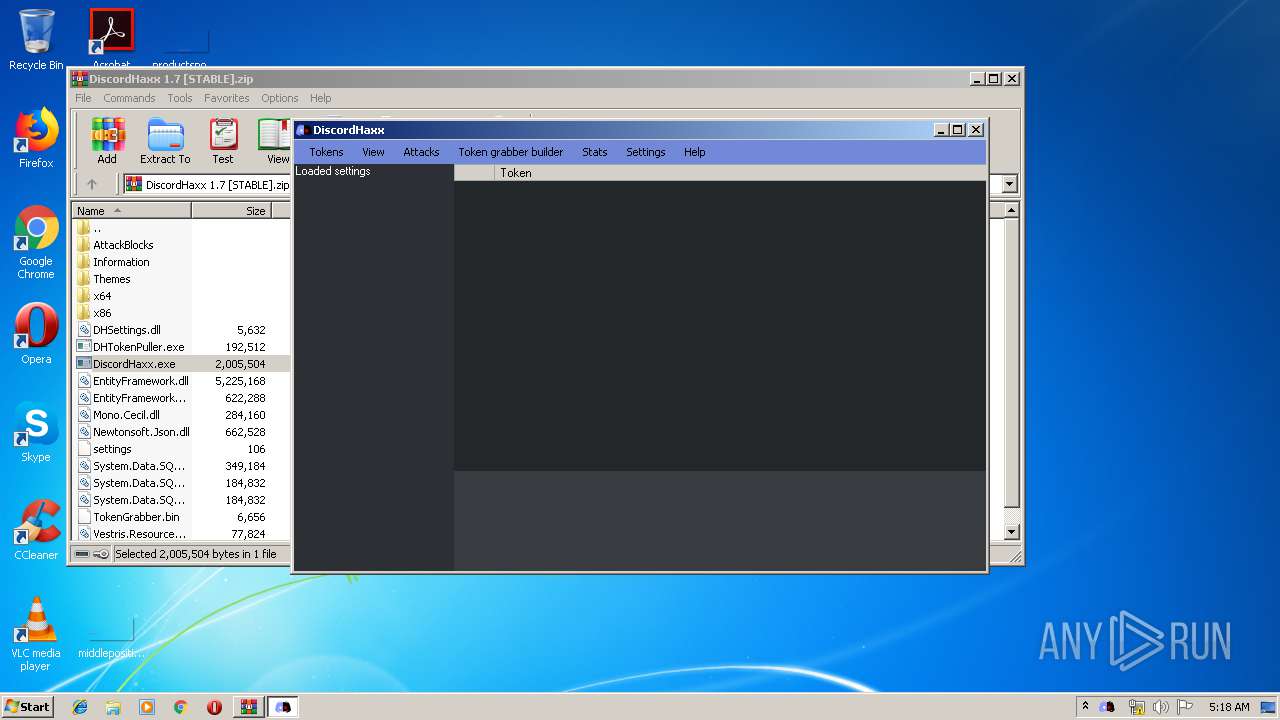
Task: Select the Themes folder in the archive
Action: coord(111,279)
